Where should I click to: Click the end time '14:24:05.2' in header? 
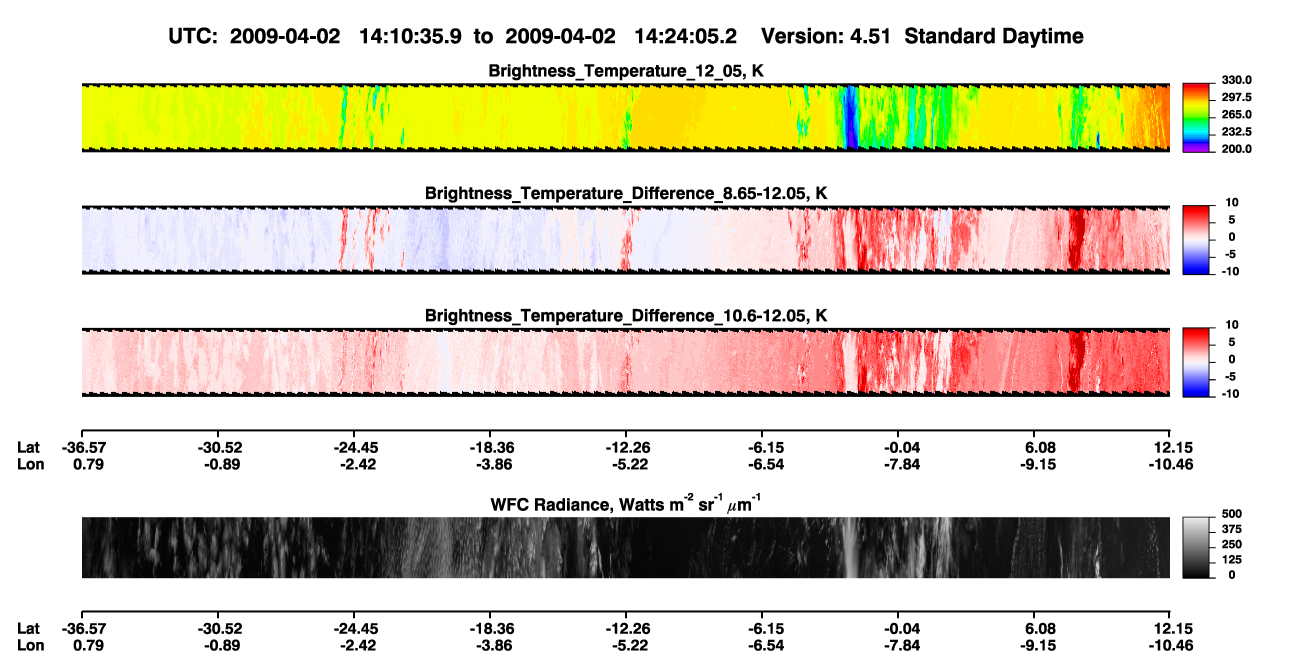tap(686, 37)
